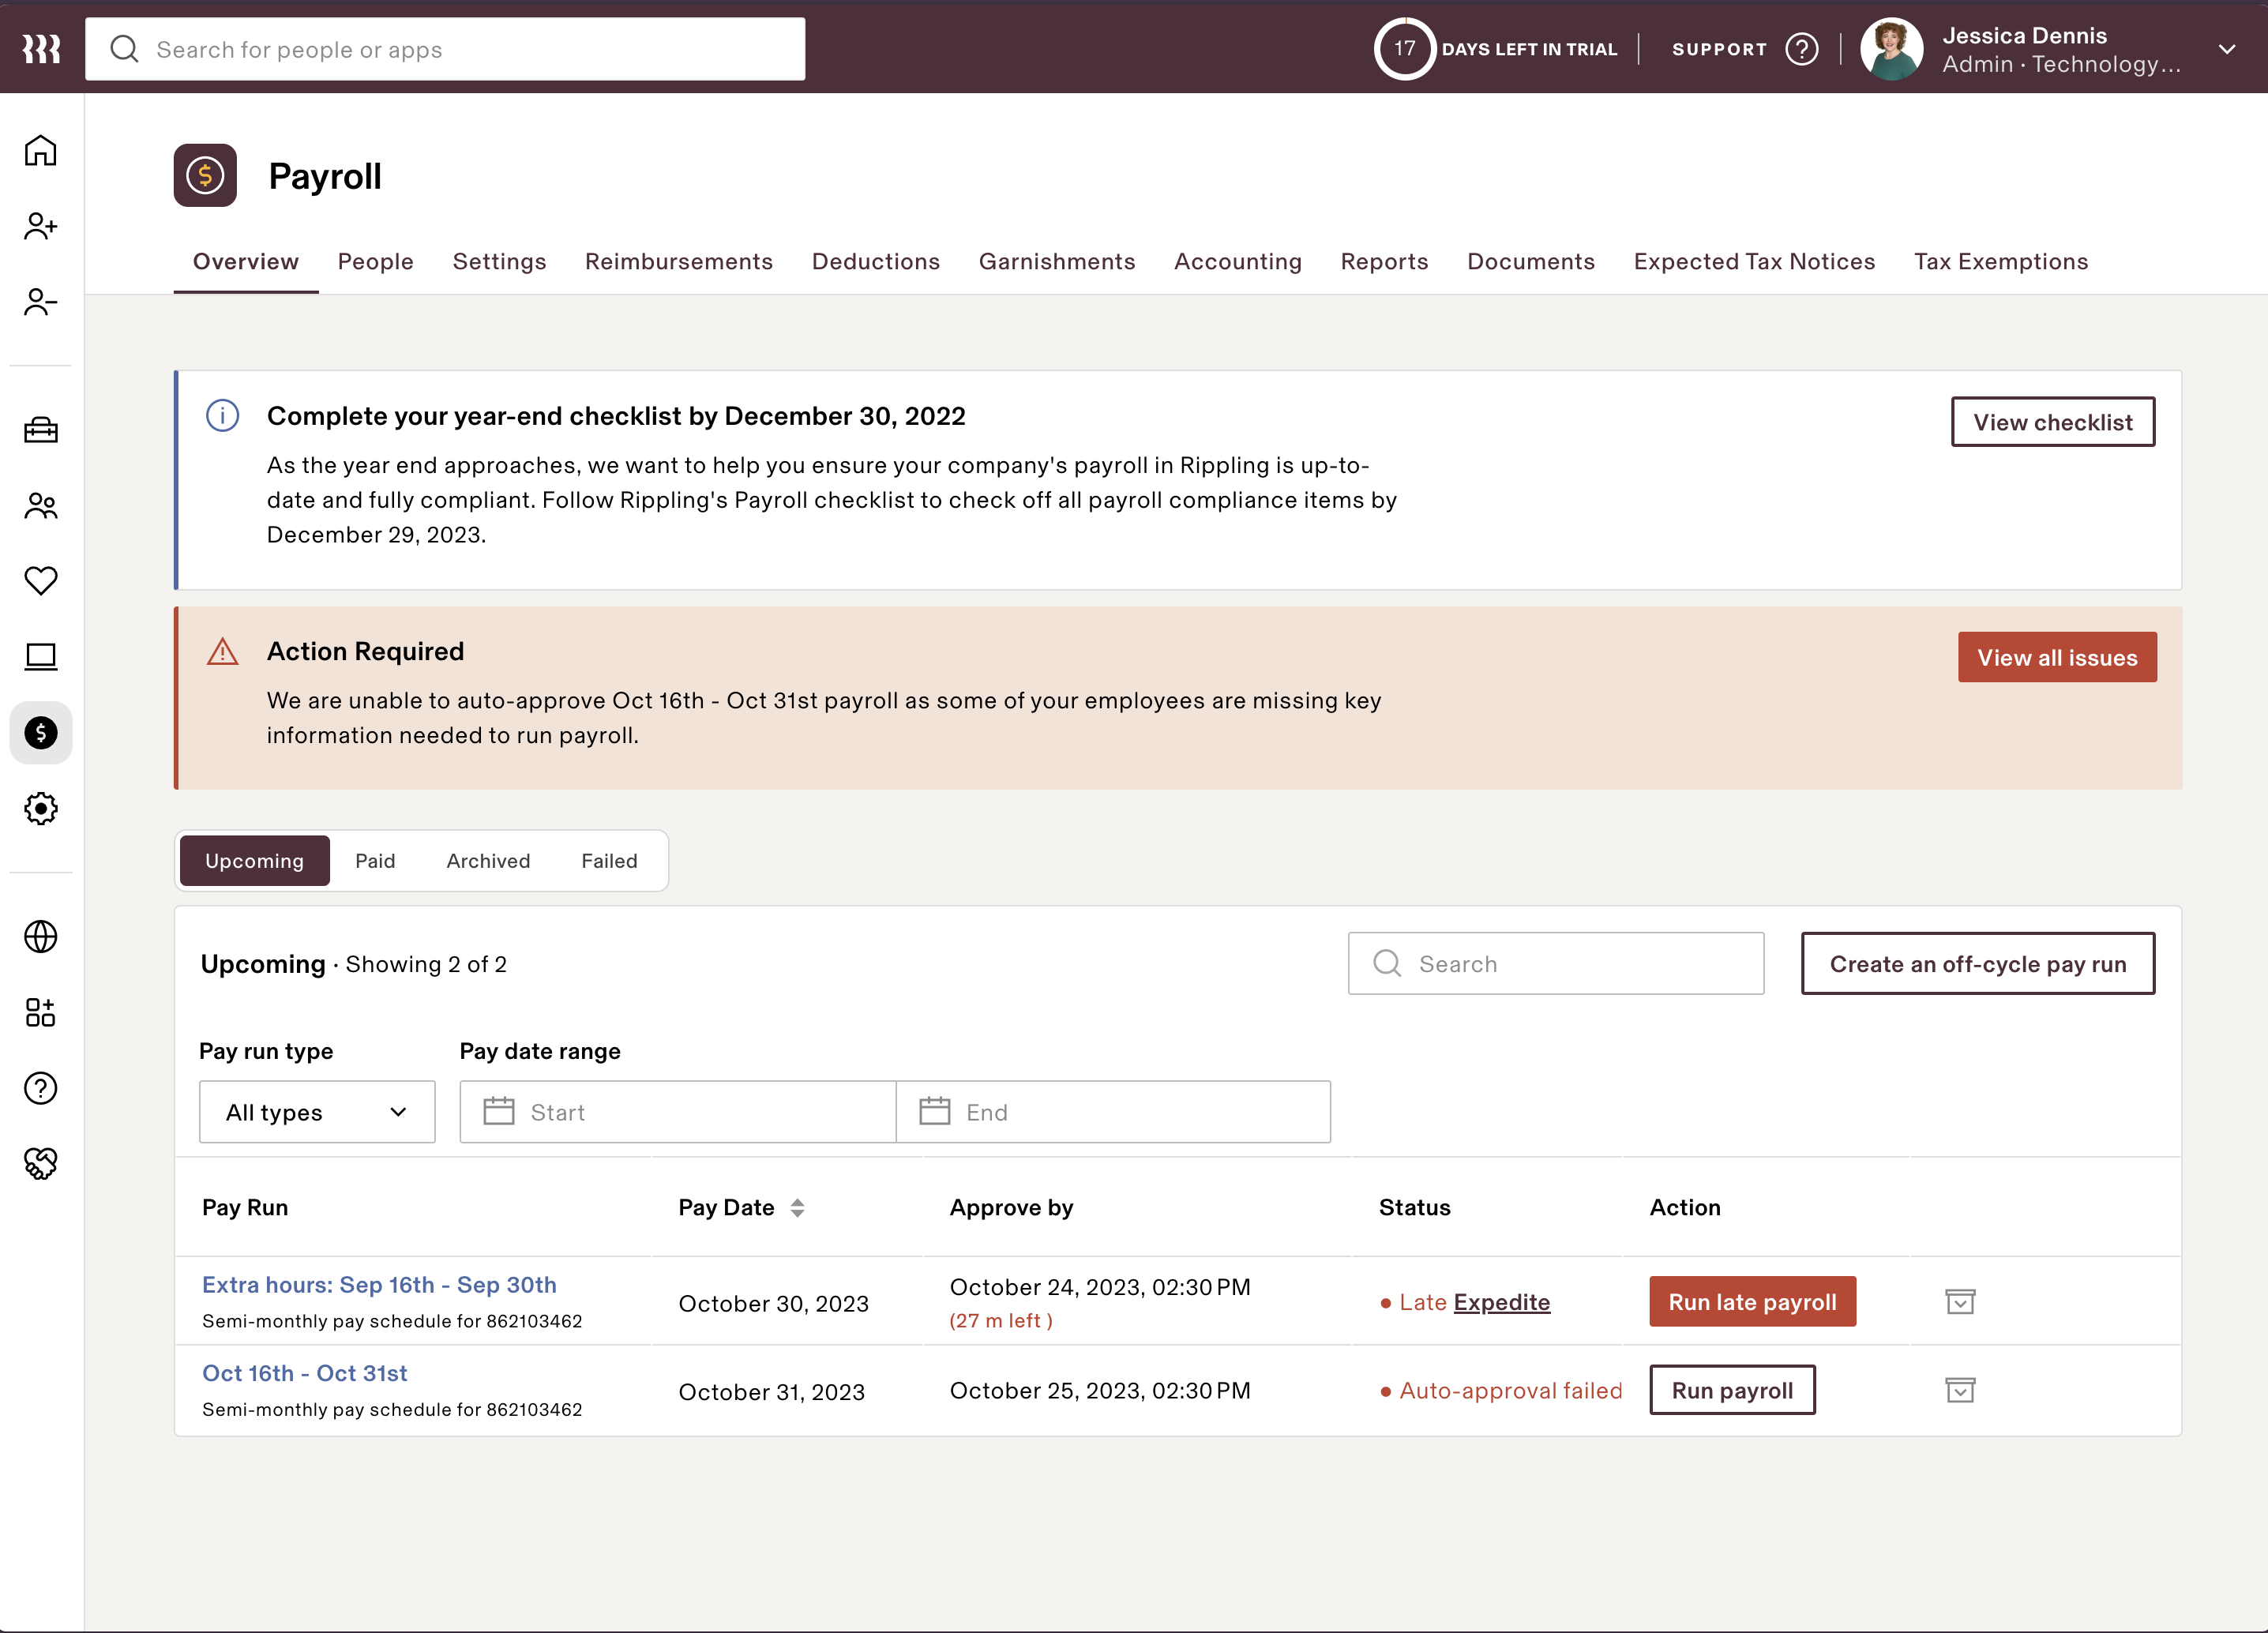Click the Late status label
2268x1633 pixels.
click(1423, 1302)
